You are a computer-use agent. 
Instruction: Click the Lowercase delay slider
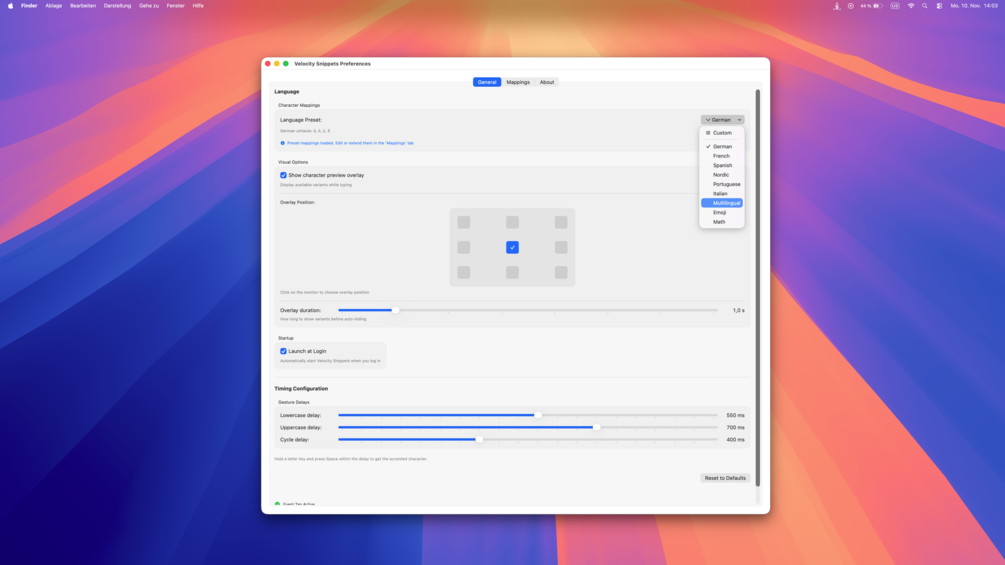(528, 415)
